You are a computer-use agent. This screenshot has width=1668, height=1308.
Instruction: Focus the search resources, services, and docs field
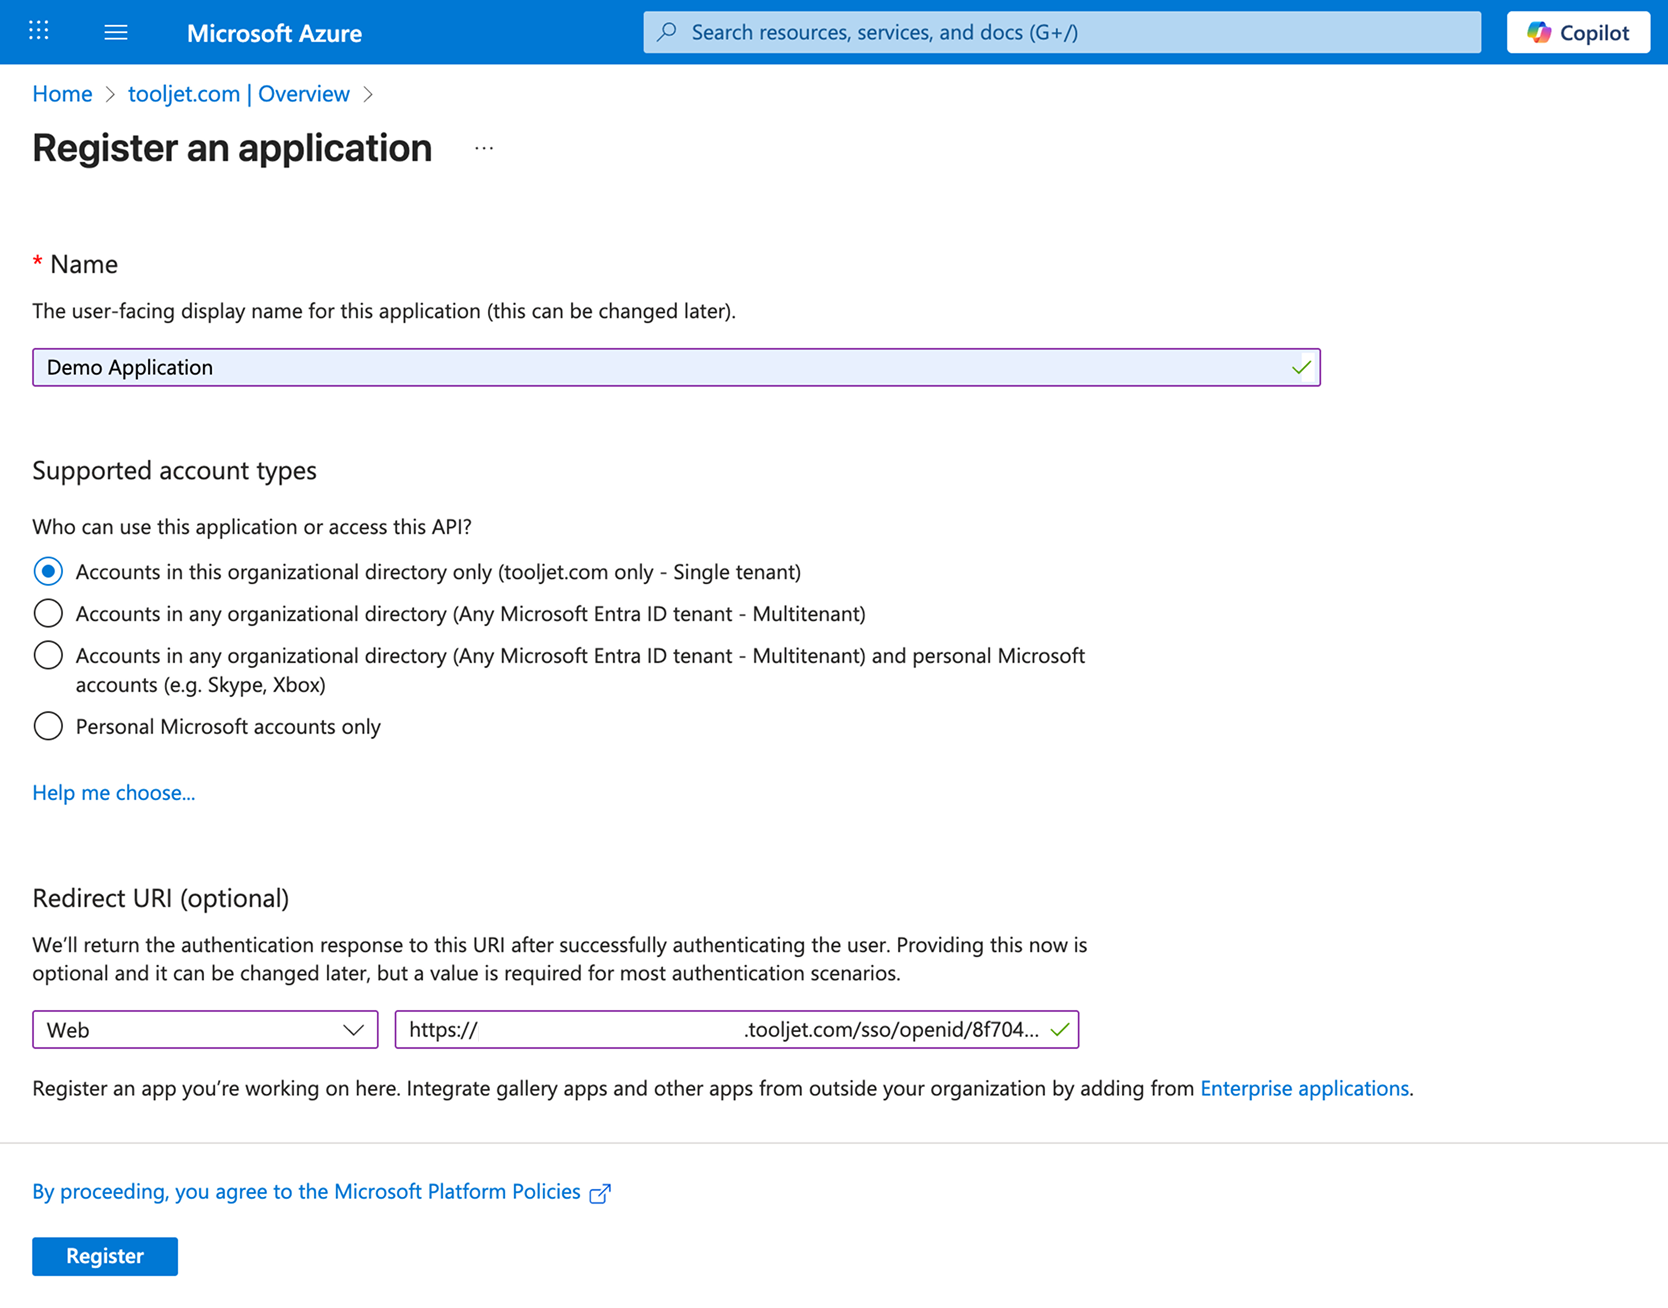(x=1062, y=32)
